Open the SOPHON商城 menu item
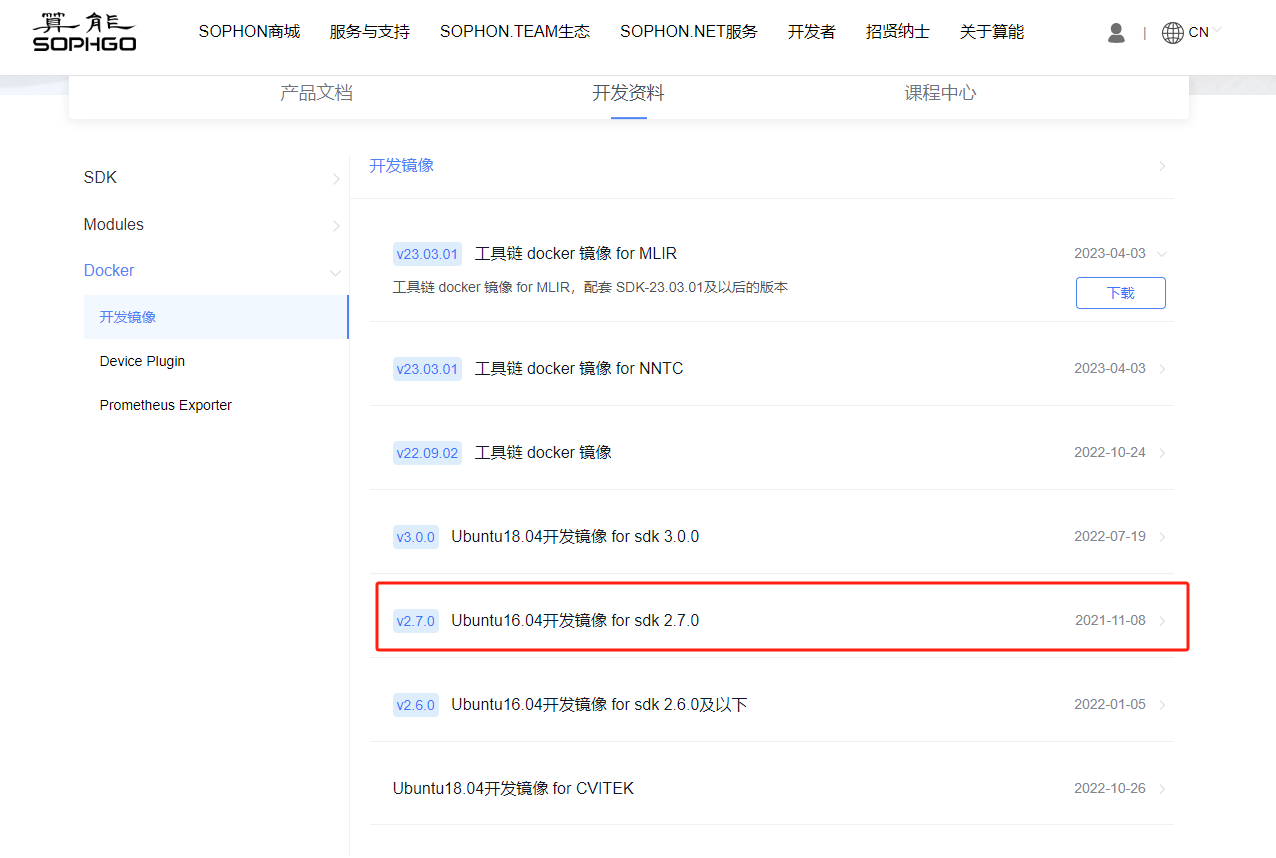Viewport: 1276px width, 858px height. pos(249,32)
